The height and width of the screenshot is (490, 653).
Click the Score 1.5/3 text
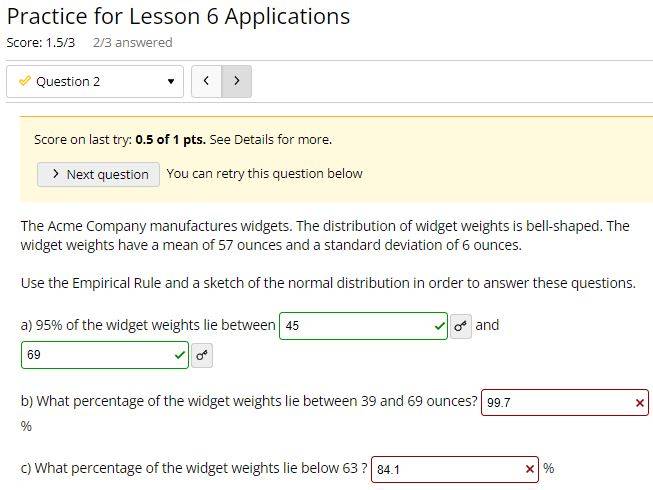pos(41,42)
